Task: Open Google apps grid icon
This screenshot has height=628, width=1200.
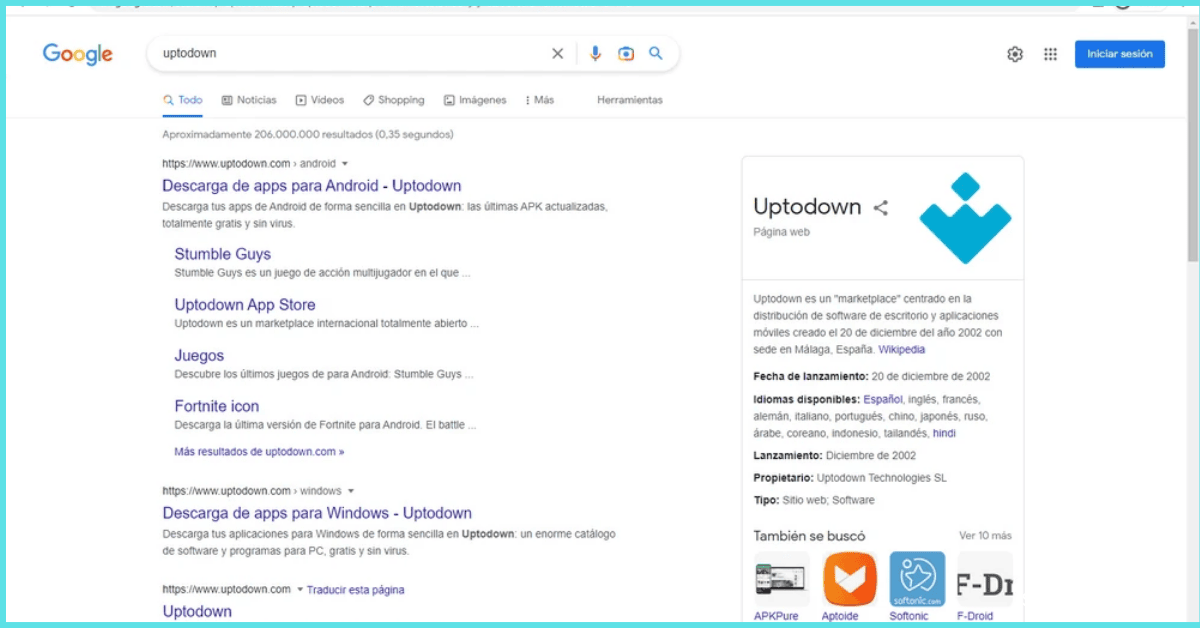Action: click(1050, 54)
